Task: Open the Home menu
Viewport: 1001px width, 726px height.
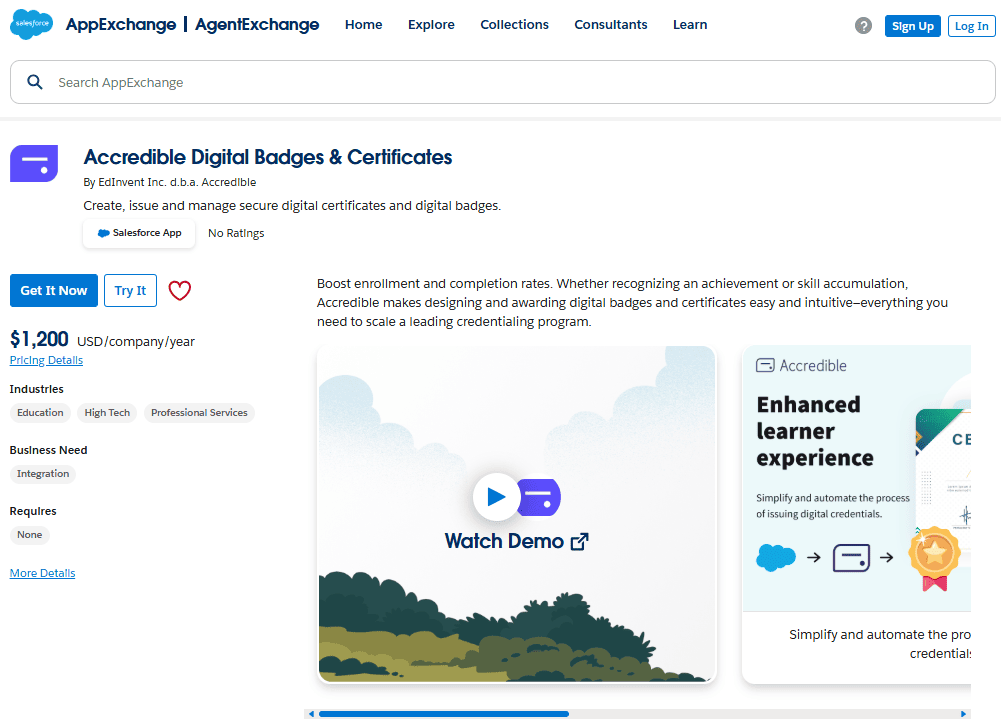Action: tap(363, 24)
